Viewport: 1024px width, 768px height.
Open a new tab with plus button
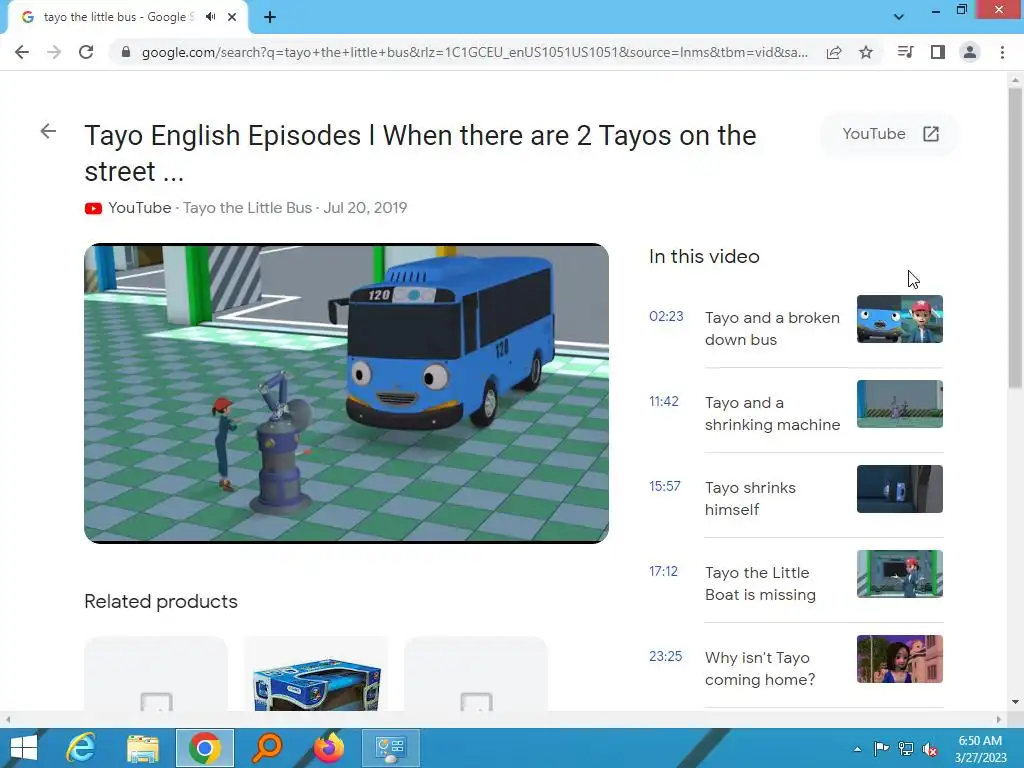(x=270, y=17)
